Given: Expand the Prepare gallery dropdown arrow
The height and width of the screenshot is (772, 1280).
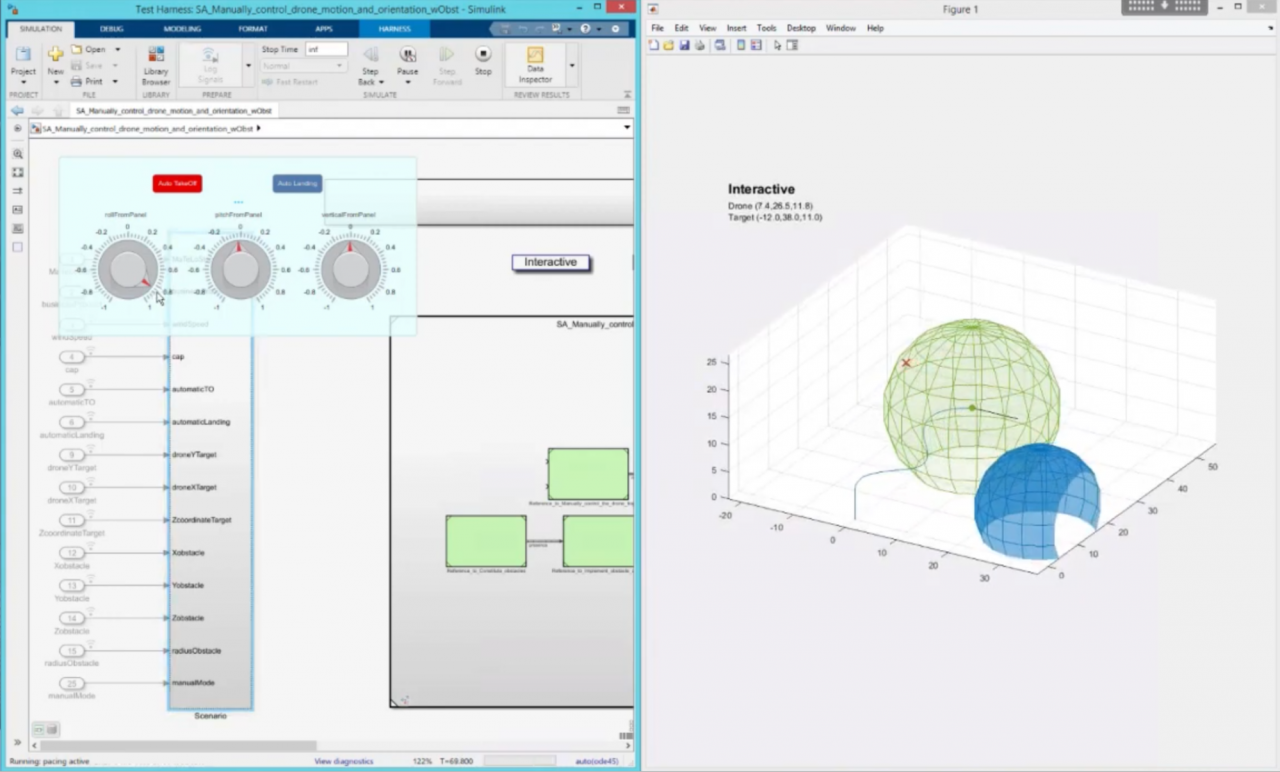Looking at the screenshot, I should tap(249, 66).
